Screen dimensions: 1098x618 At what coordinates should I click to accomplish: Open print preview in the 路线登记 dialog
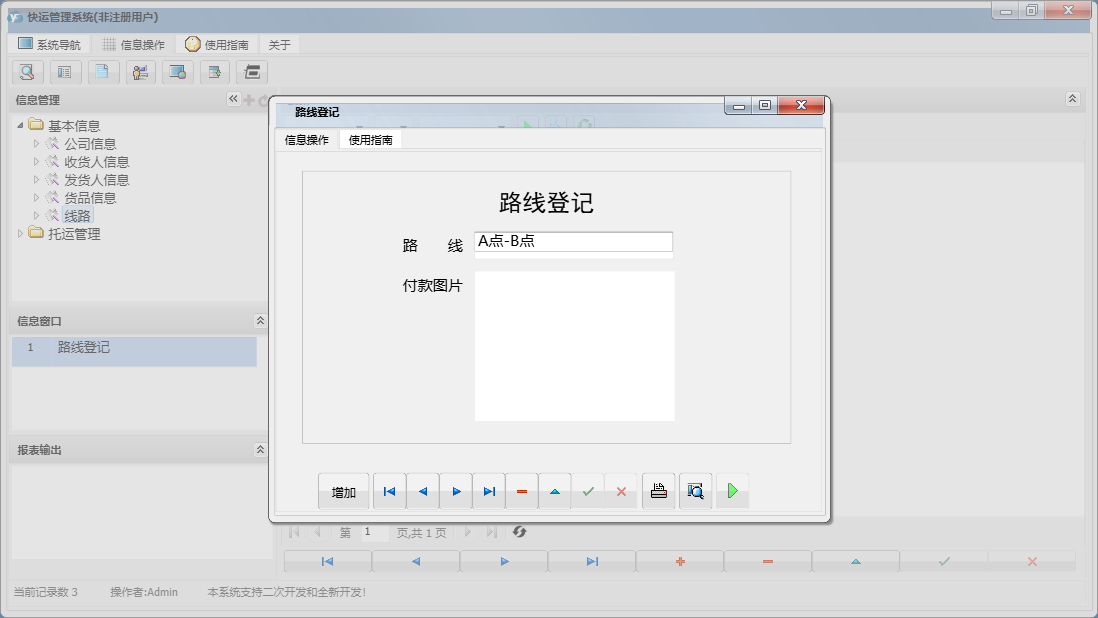coord(695,491)
